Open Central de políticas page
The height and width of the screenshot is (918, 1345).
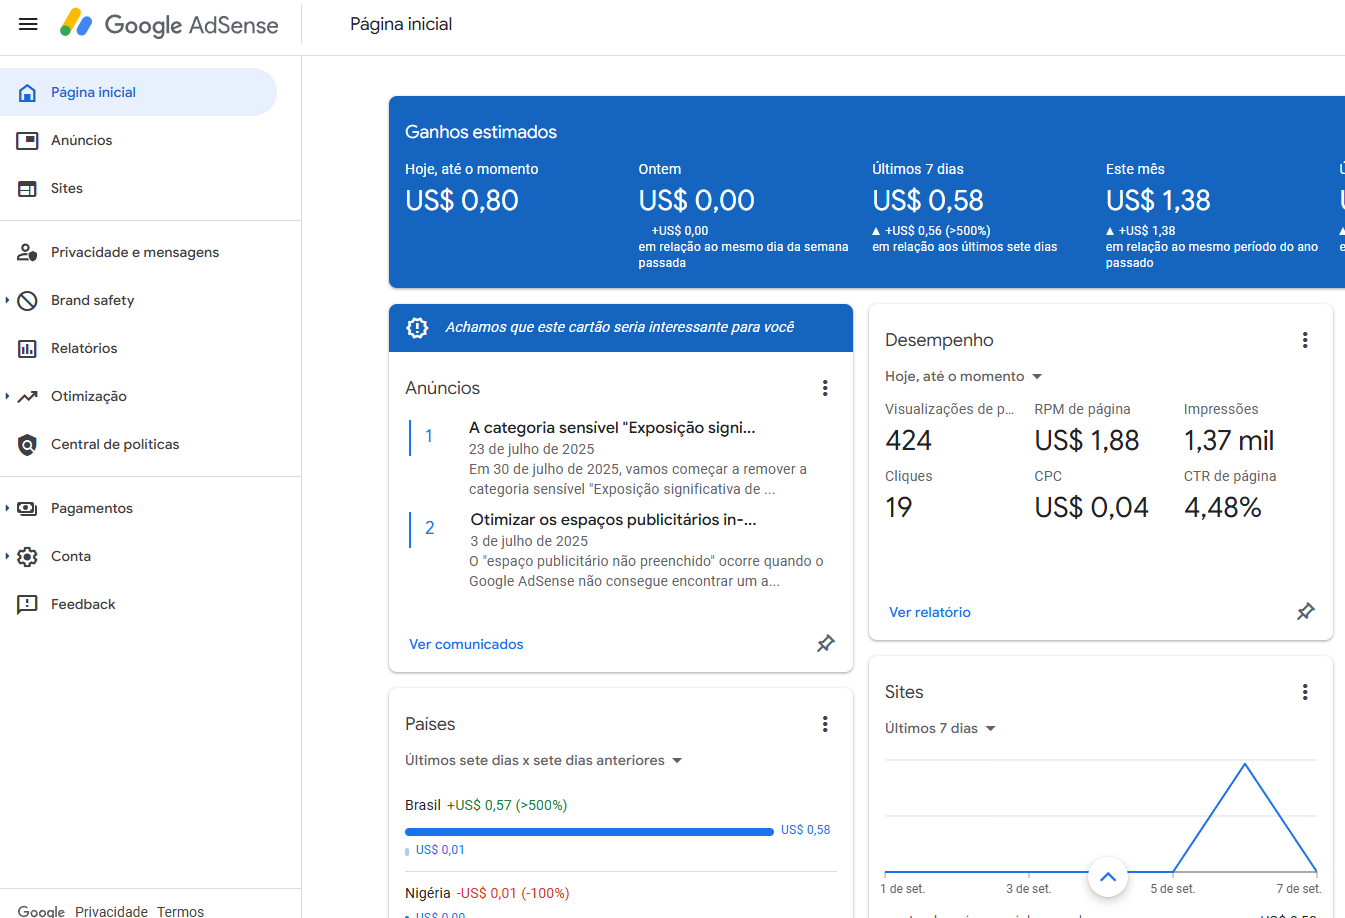click(x=115, y=444)
